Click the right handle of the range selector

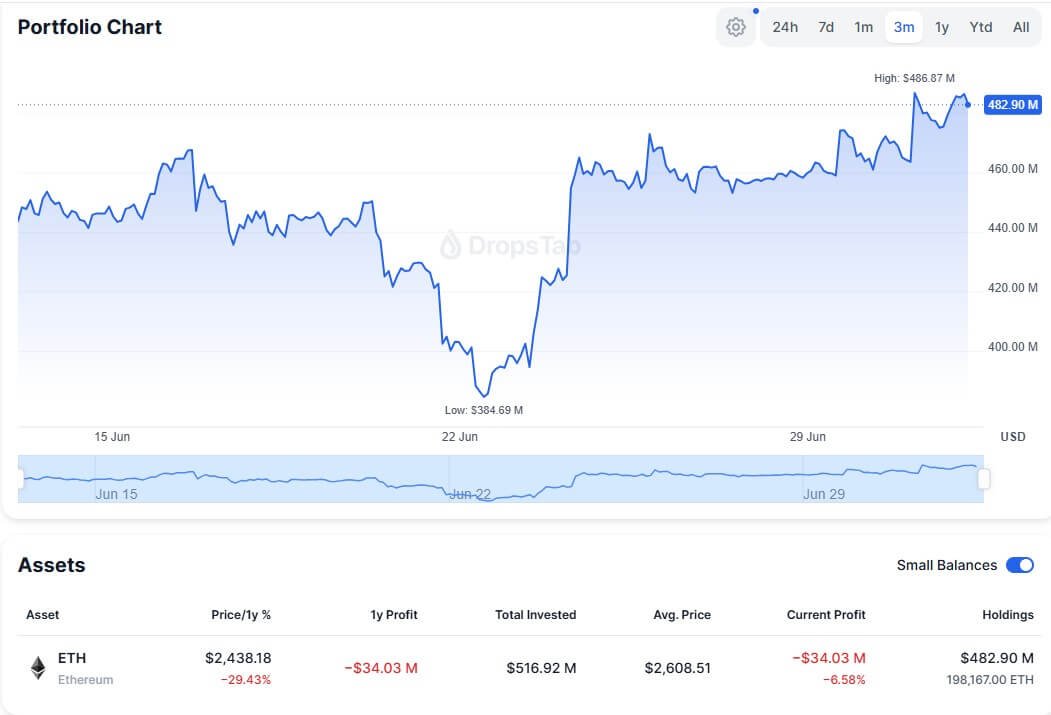[986, 476]
